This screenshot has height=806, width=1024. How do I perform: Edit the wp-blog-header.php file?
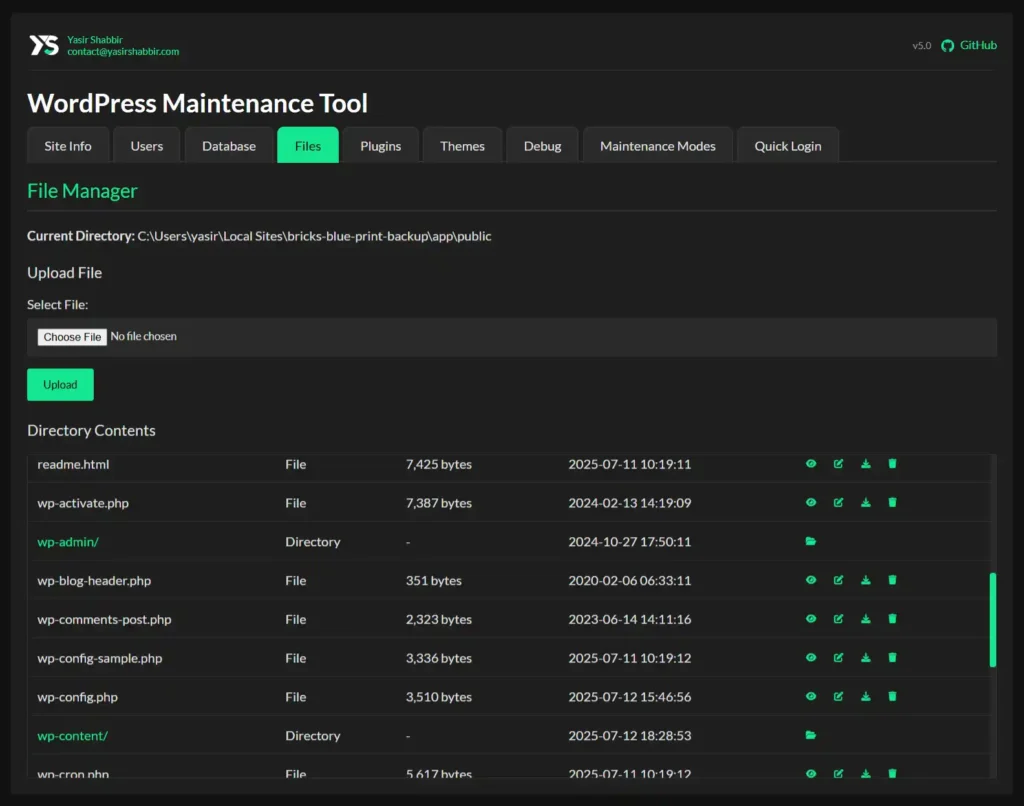point(839,580)
